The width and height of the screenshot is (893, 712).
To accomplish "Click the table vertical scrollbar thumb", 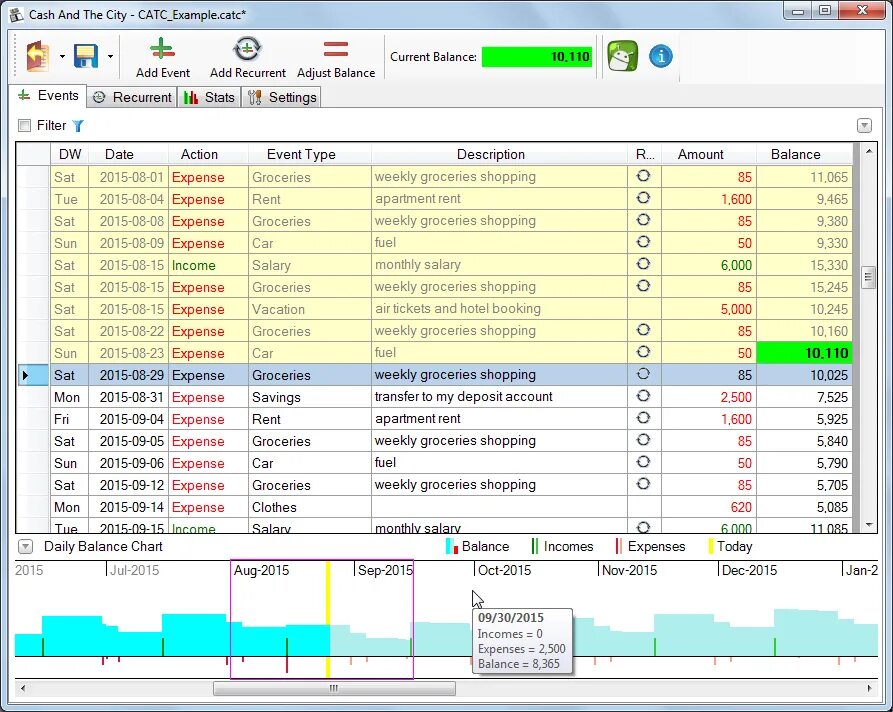I will coord(868,277).
